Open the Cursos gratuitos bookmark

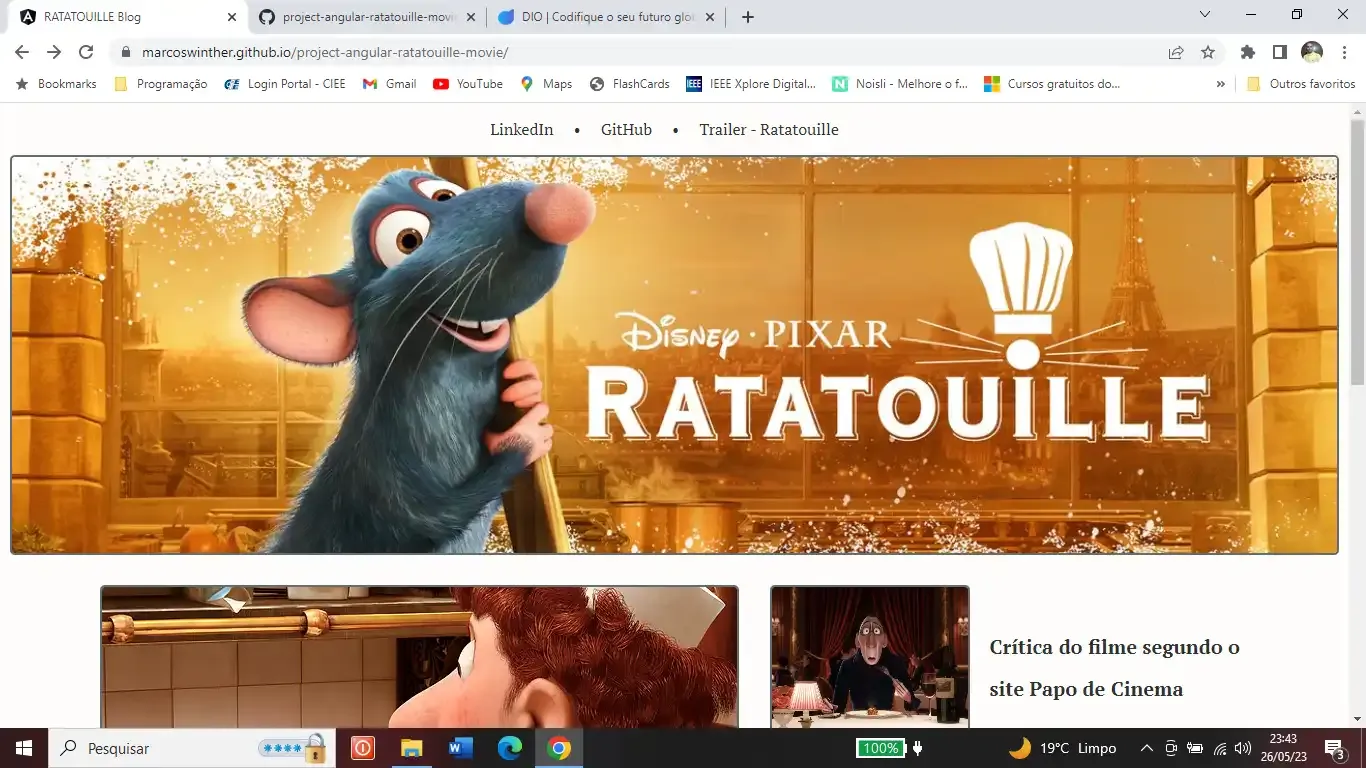(x=1052, y=84)
